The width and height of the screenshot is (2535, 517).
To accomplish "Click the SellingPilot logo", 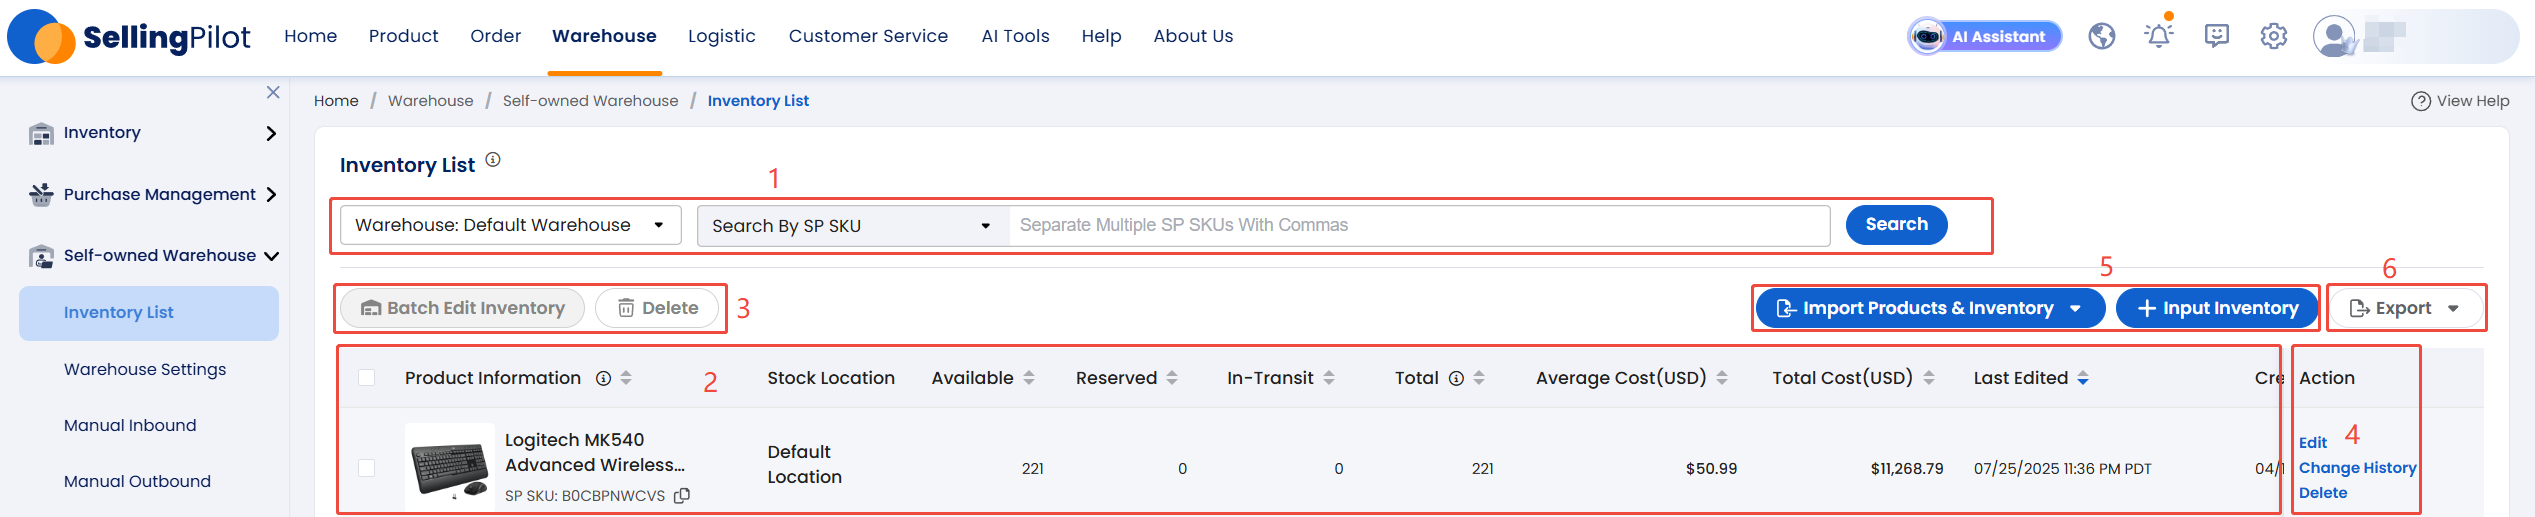I will [129, 37].
